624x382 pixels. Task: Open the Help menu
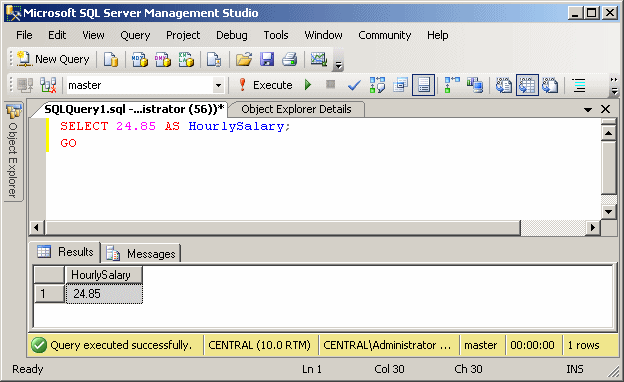click(x=438, y=35)
